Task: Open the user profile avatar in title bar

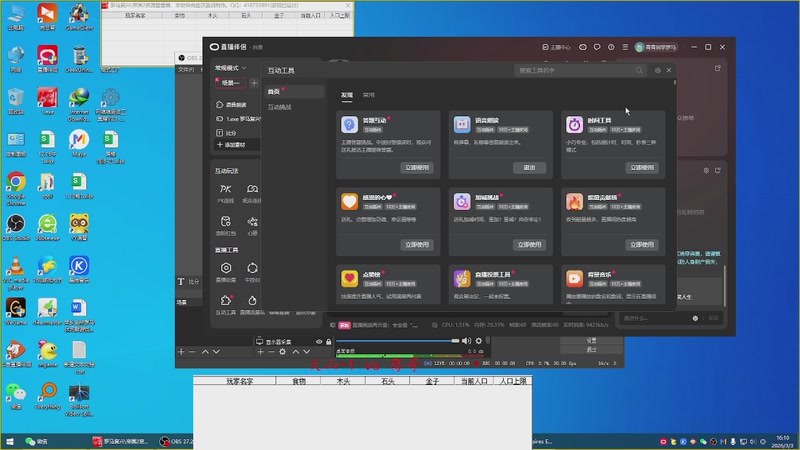Action: [639, 47]
